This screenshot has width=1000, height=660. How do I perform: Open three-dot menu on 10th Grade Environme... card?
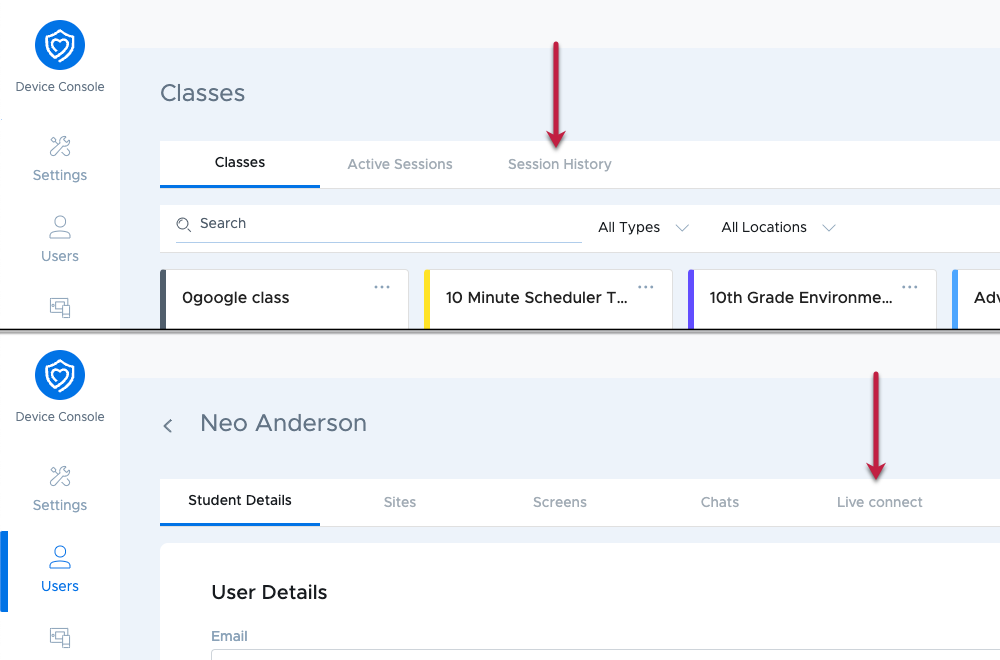point(910,287)
